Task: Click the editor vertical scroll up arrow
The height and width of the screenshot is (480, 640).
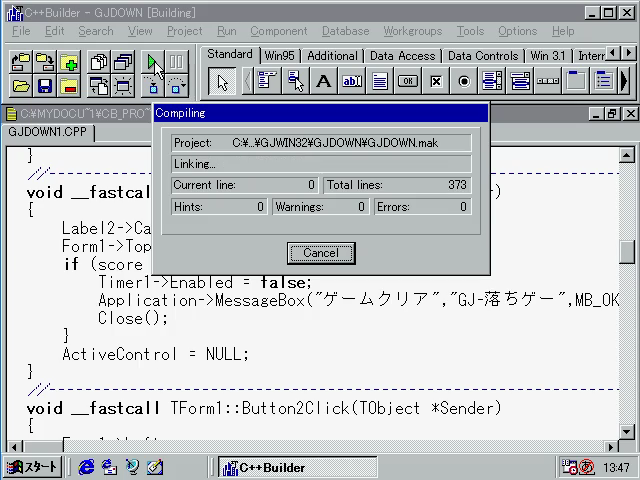Action: coord(626,155)
